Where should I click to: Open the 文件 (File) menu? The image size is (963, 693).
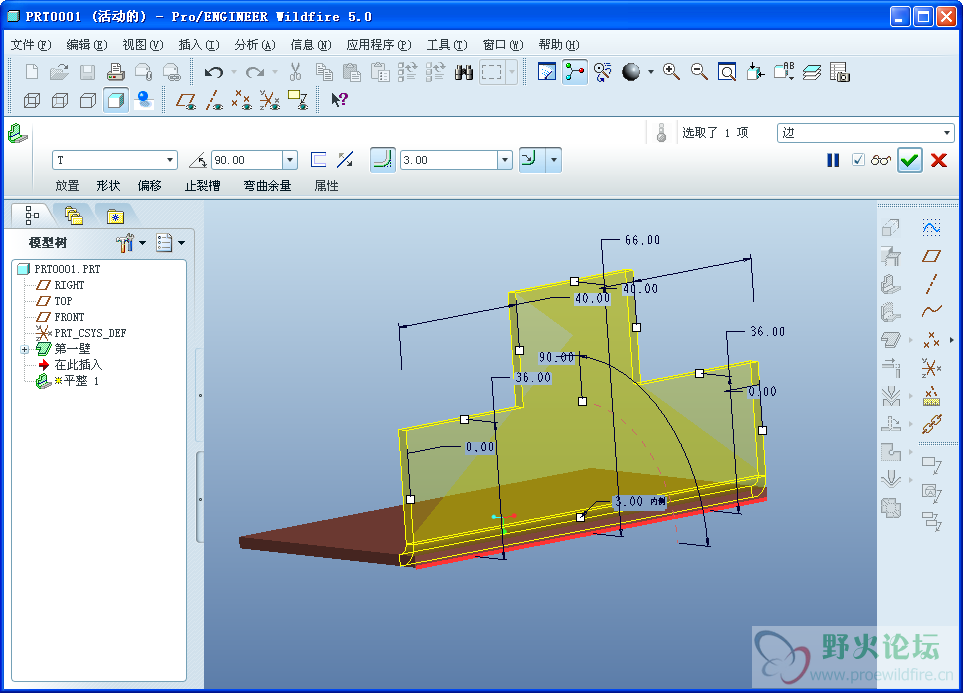[x=30, y=45]
